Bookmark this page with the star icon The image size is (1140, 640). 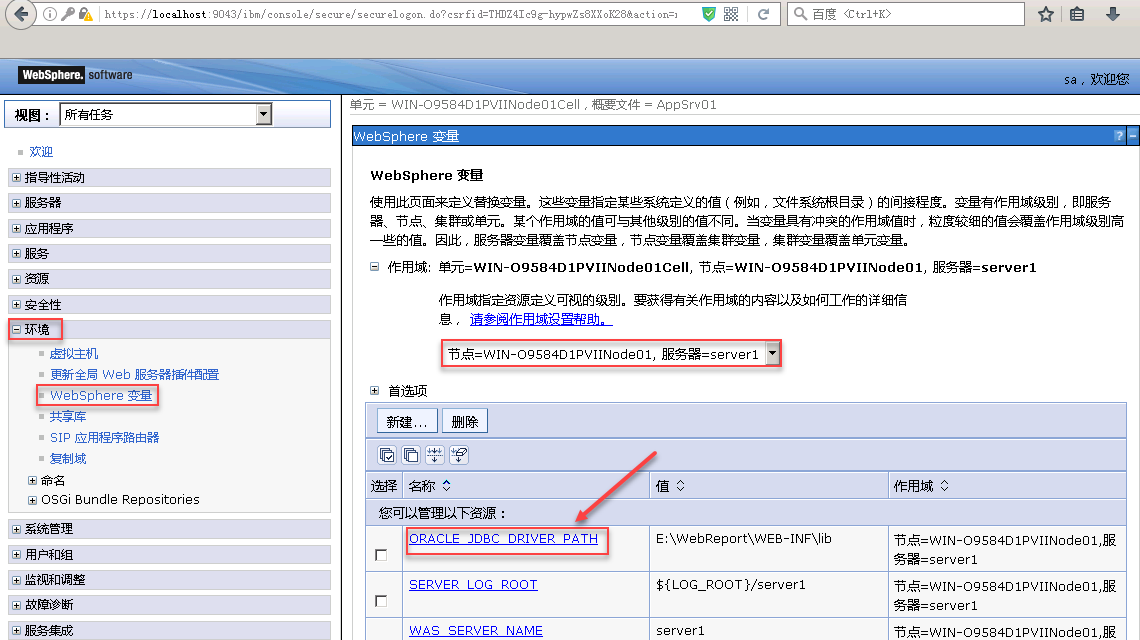[1045, 14]
